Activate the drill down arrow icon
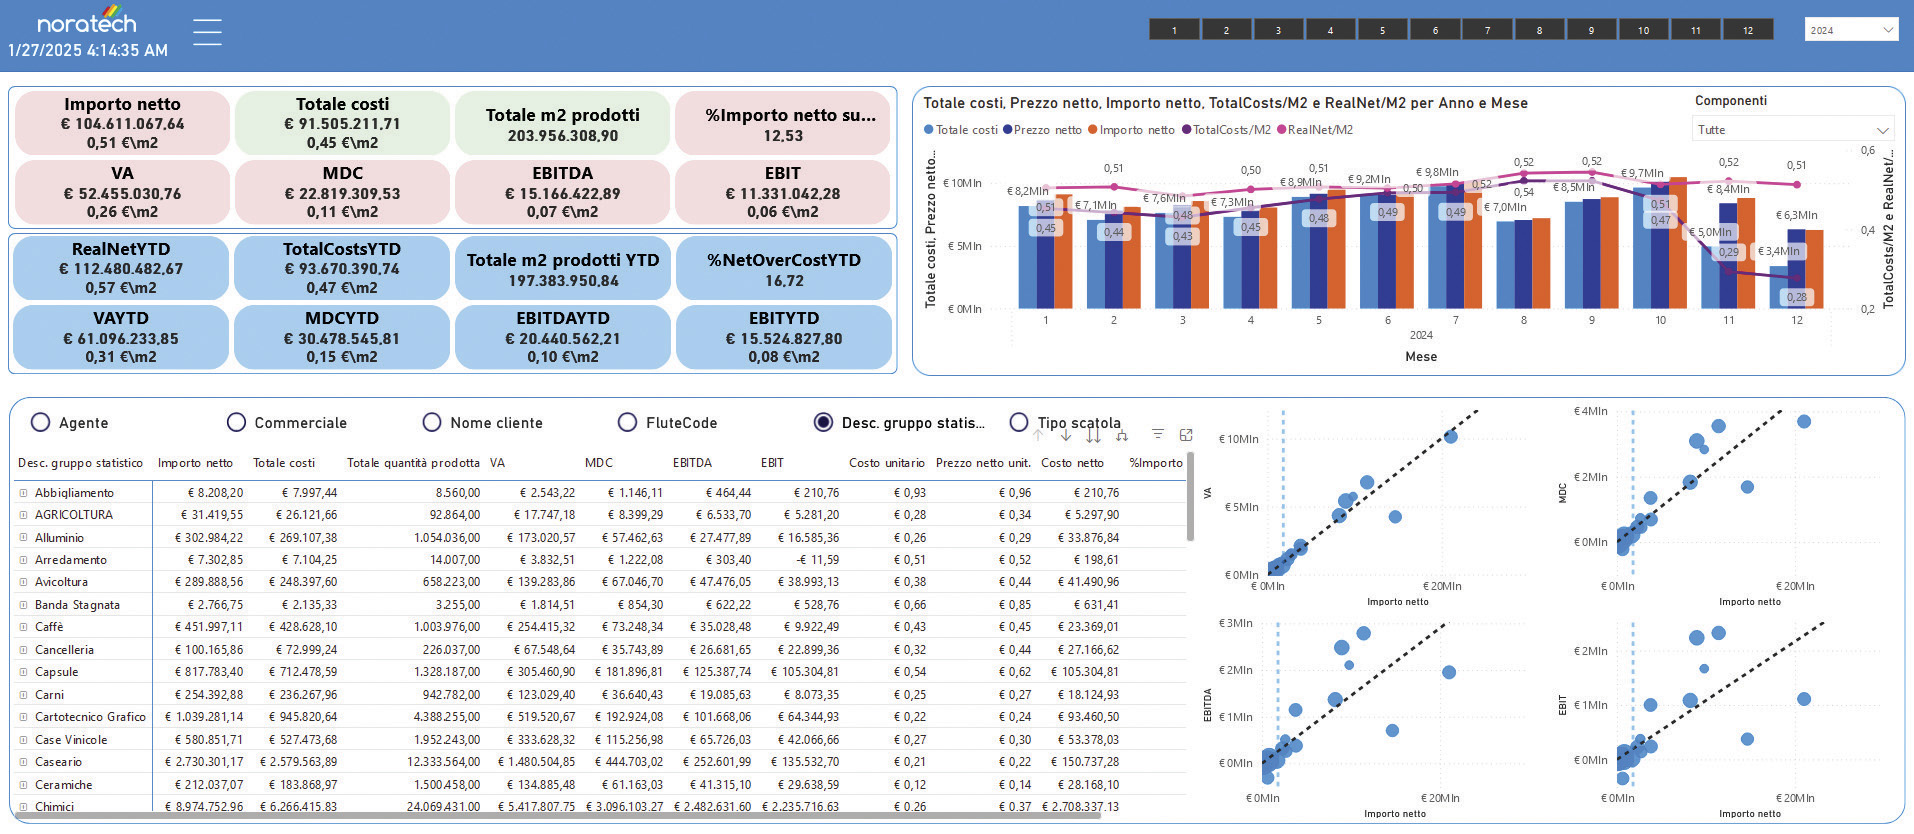This screenshot has width=1914, height=834. pos(1066,435)
